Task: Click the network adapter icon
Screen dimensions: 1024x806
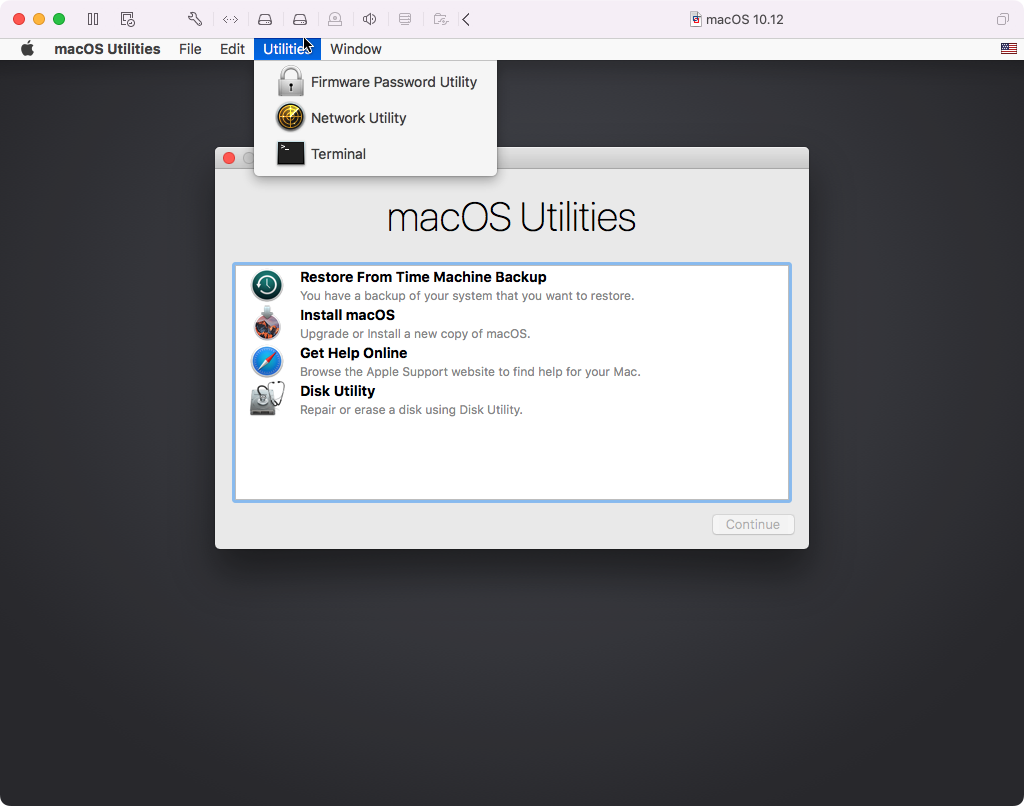Action: tap(231, 20)
